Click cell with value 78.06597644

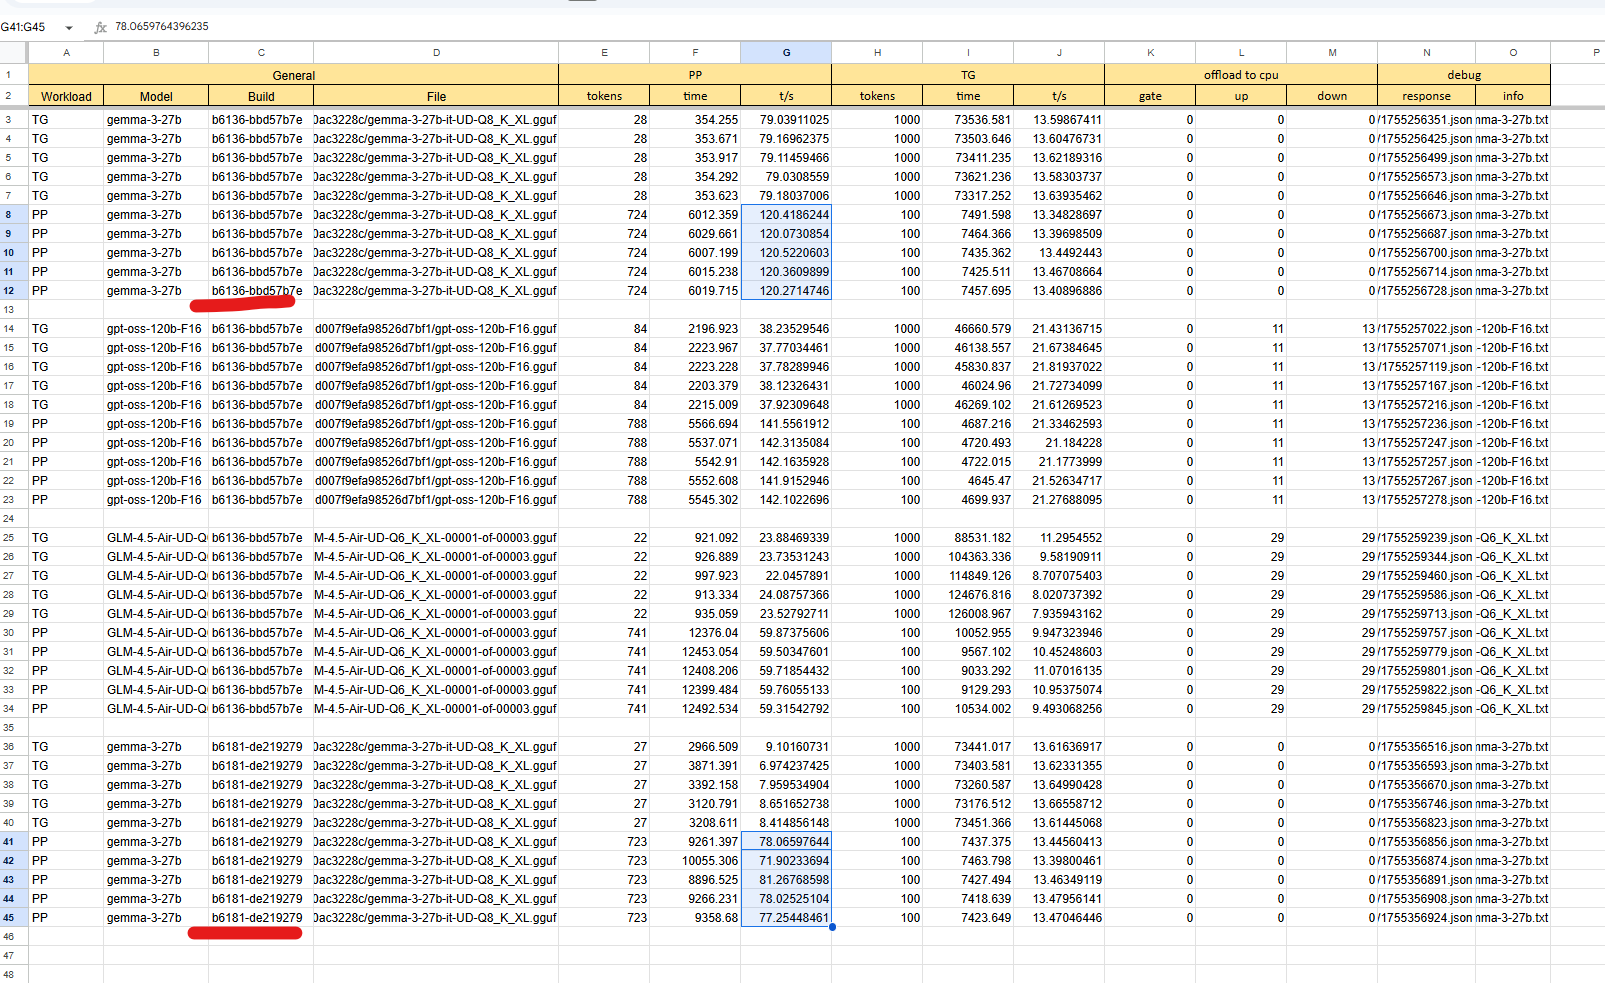[786, 842]
